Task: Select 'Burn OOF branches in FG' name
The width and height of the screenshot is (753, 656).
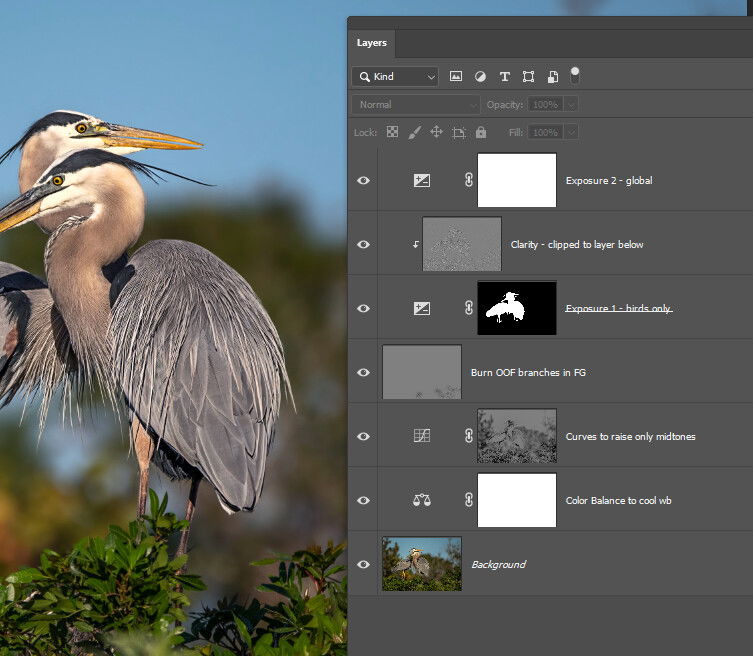Action: pos(528,372)
